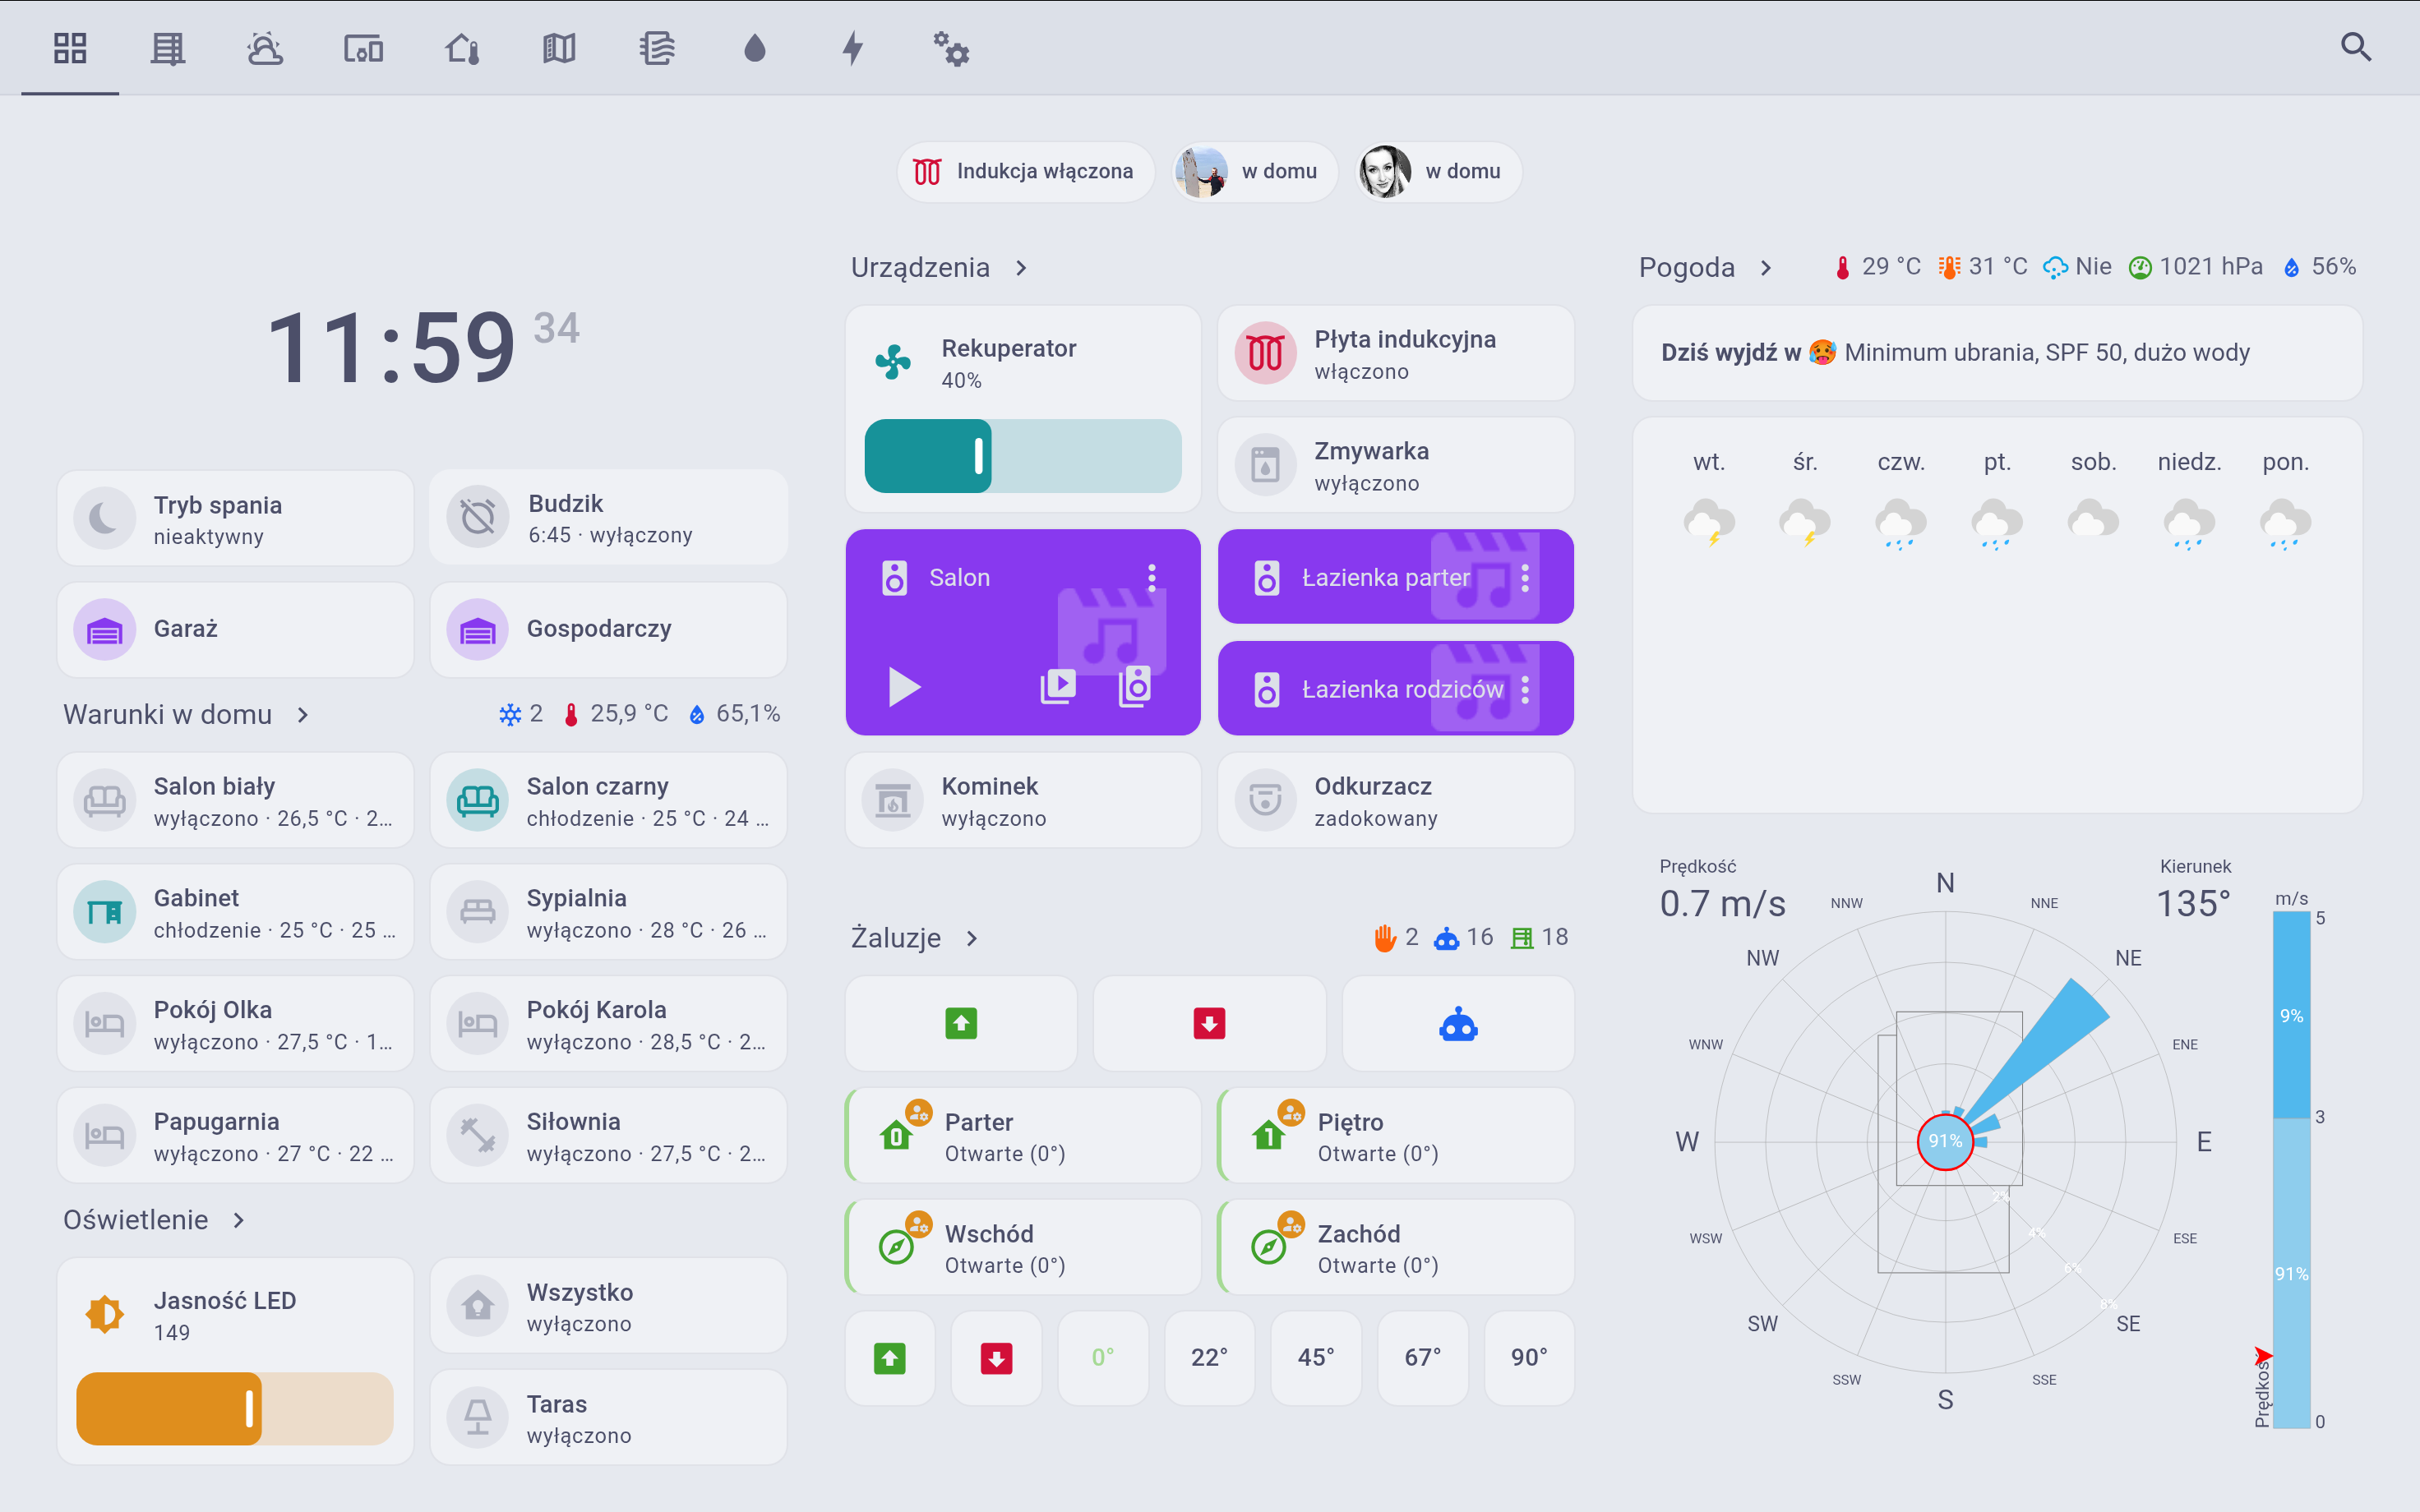
Task: Set blinds tilt to 0°
Action: [x=1103, y=1359]
